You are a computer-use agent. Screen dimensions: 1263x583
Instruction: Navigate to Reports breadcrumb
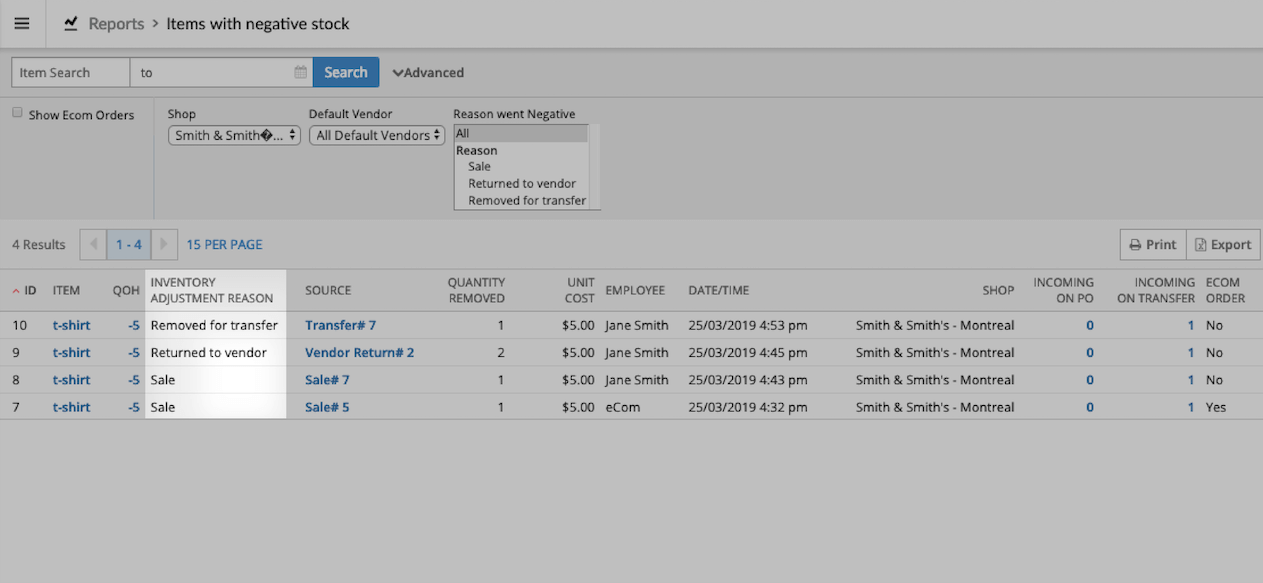(116, 24)
